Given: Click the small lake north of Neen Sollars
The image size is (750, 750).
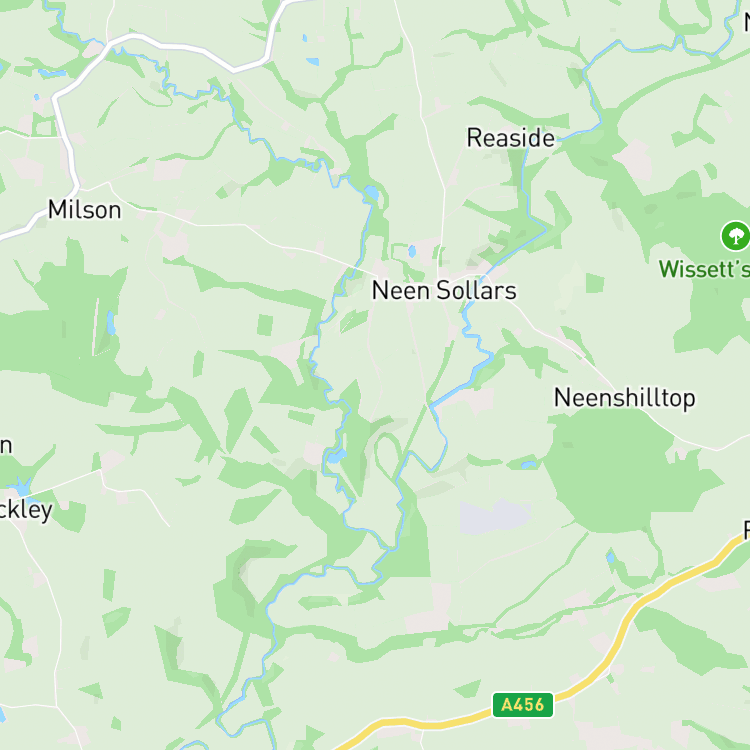Looking at the screenshot, I should [x=371, y=193].
